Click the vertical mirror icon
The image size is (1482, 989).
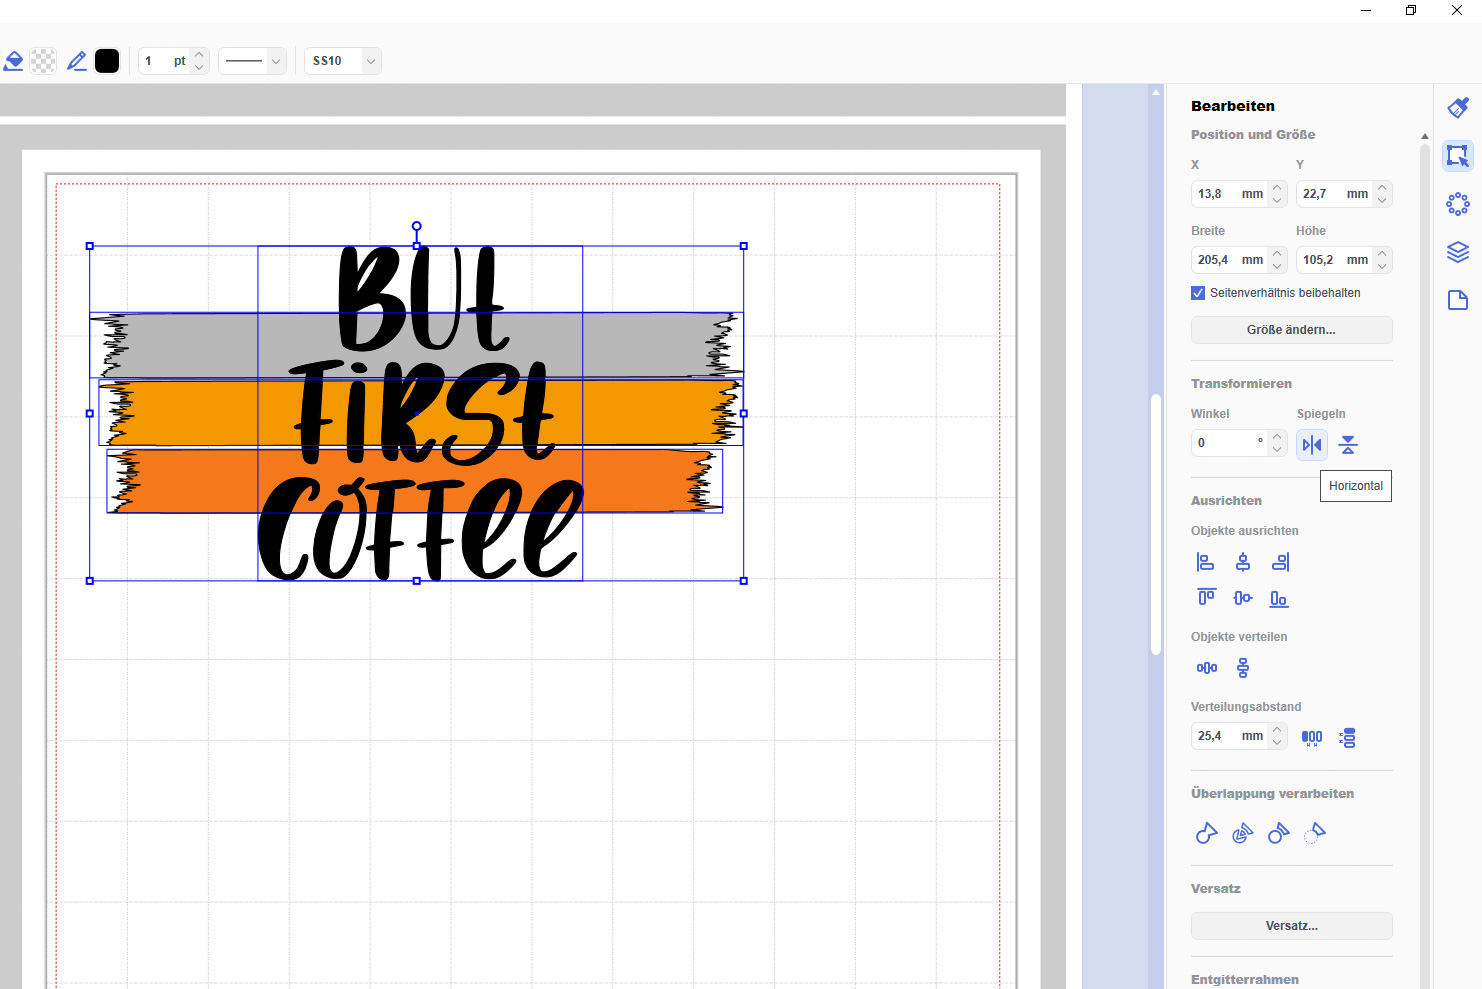(x=1348, y=445)
